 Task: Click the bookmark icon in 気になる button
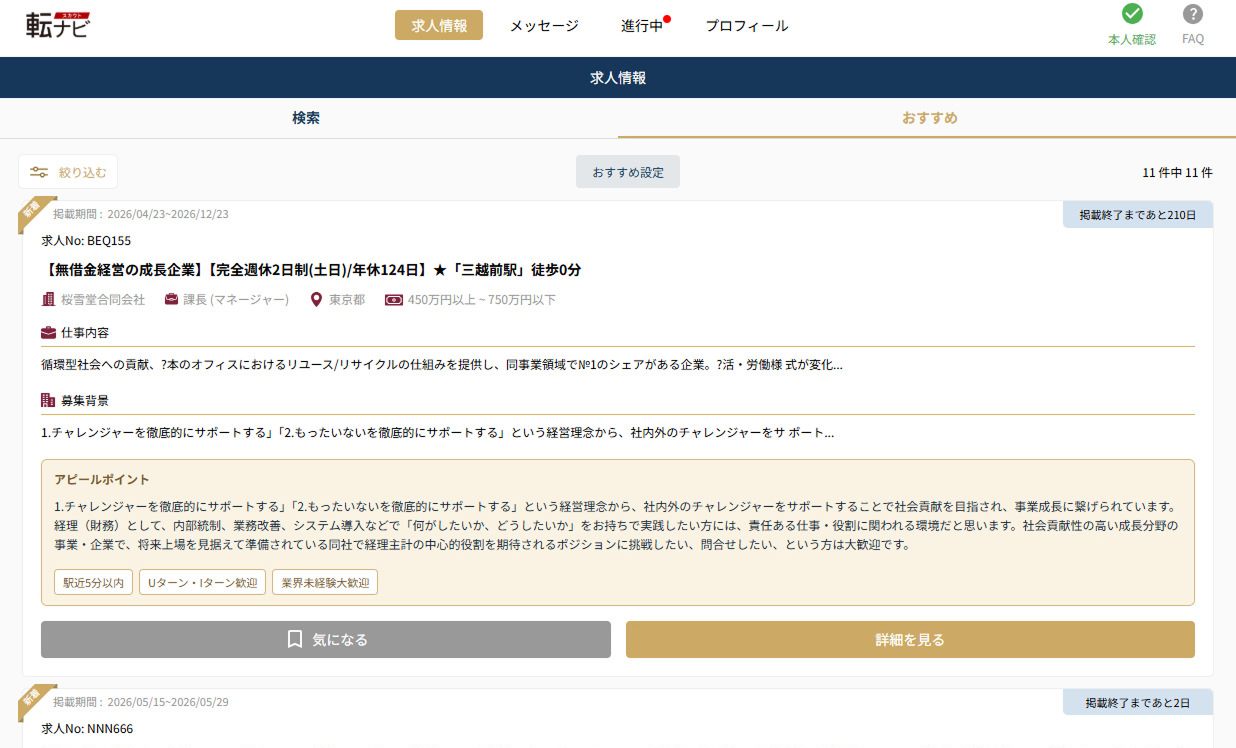pos(294,639)
